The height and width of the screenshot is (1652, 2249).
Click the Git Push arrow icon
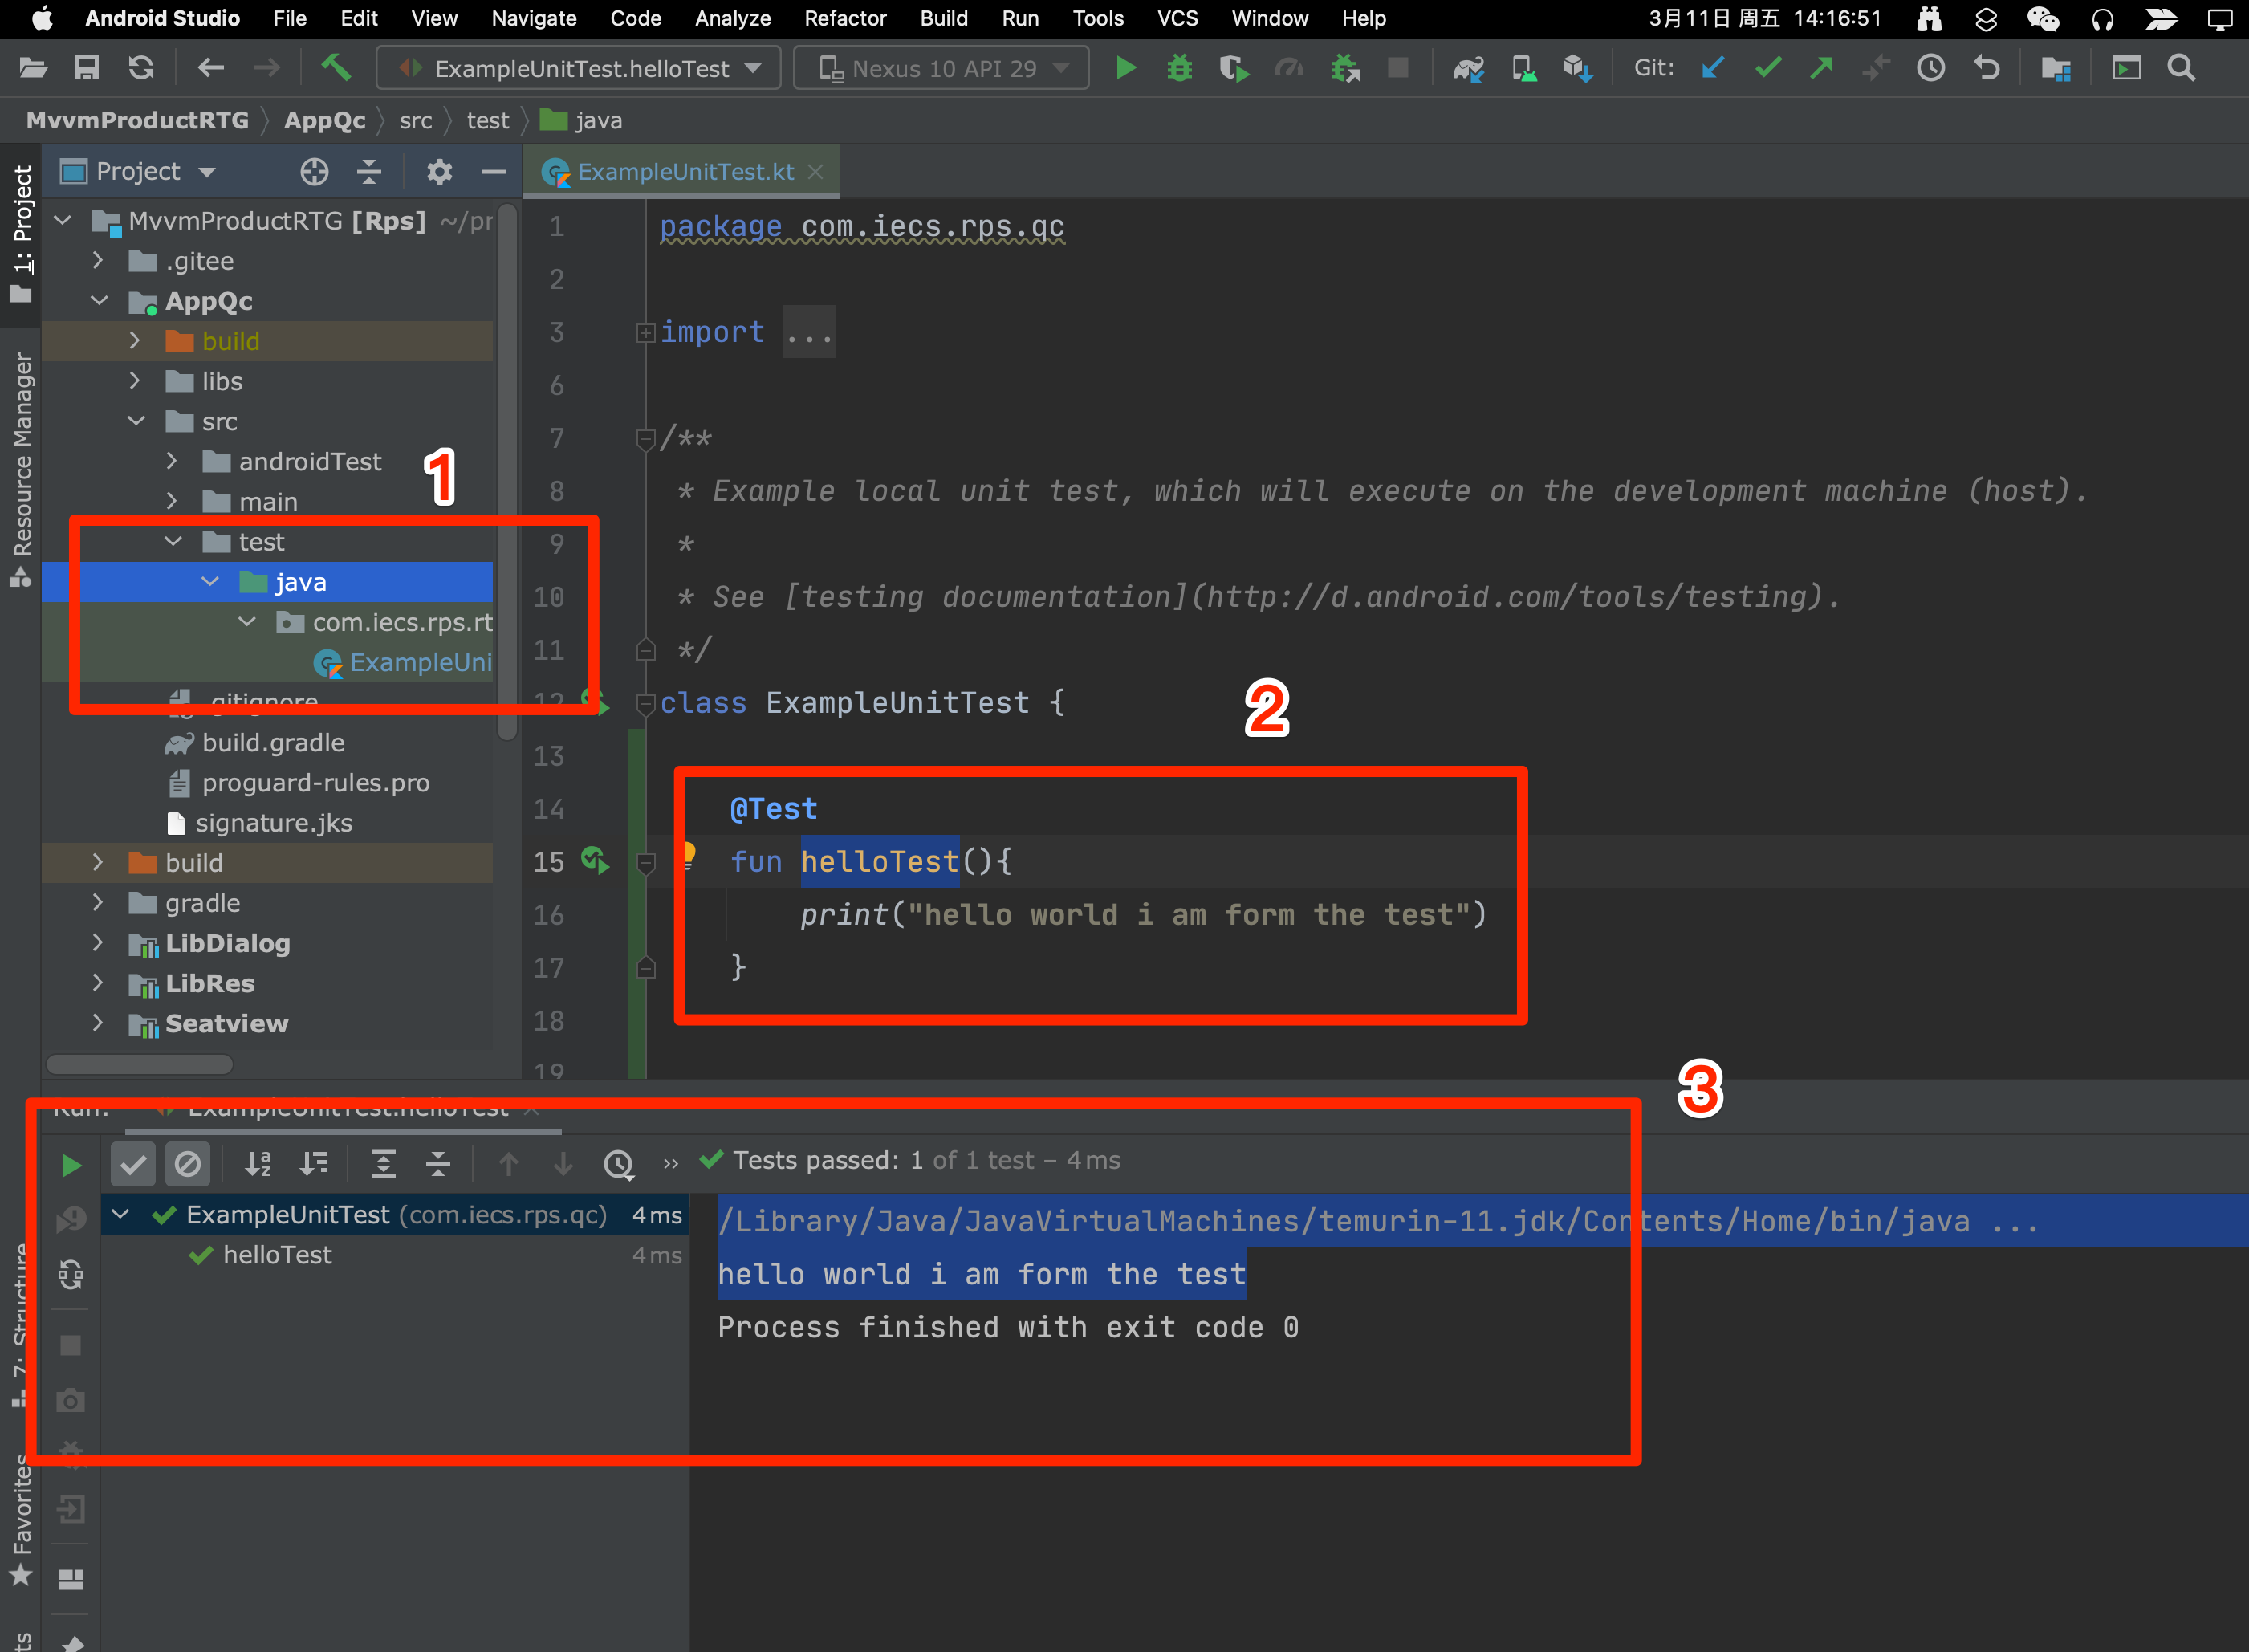(x=1822, y=68)
